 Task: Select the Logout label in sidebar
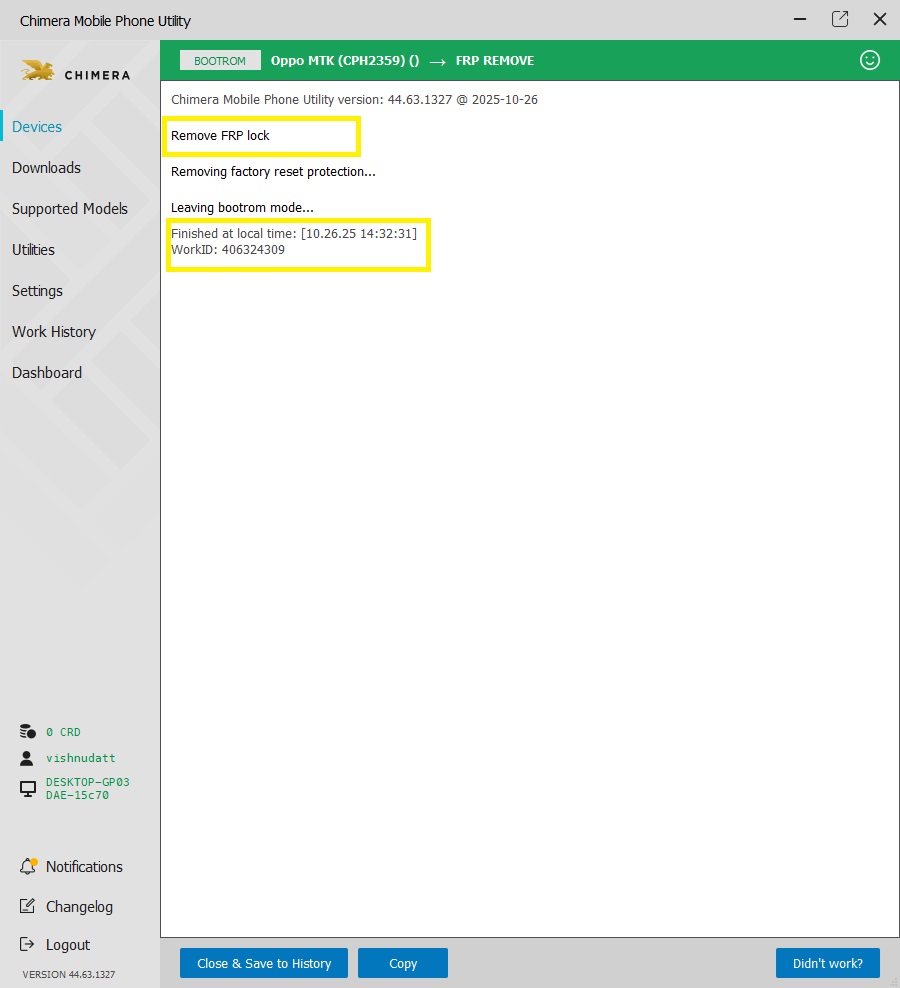[68, 945]
